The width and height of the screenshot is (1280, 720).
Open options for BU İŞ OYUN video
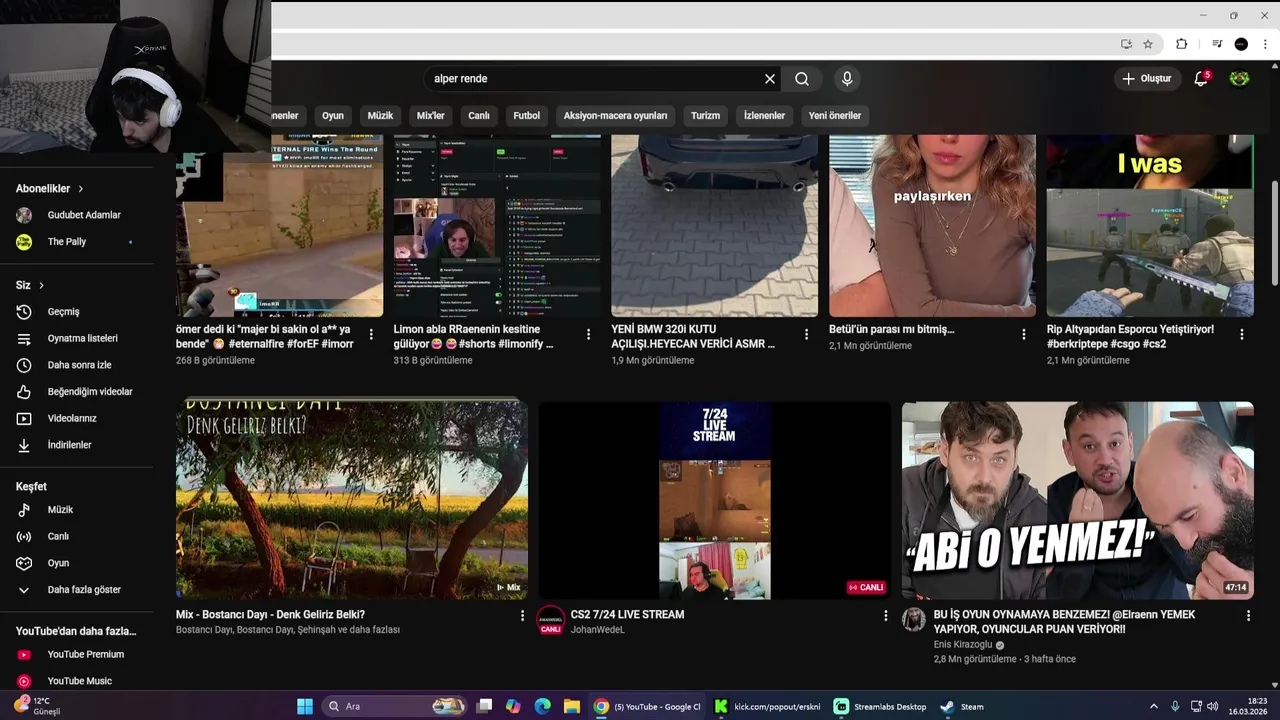[x=1248, y=616]
